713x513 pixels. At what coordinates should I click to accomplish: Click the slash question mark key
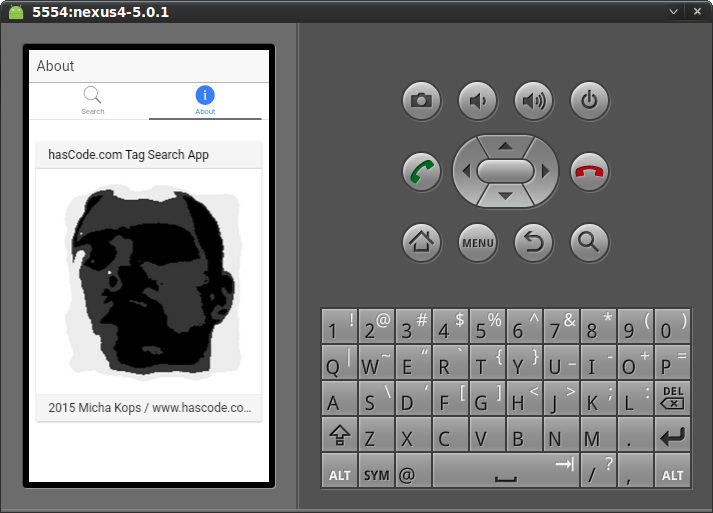point(599,470)
